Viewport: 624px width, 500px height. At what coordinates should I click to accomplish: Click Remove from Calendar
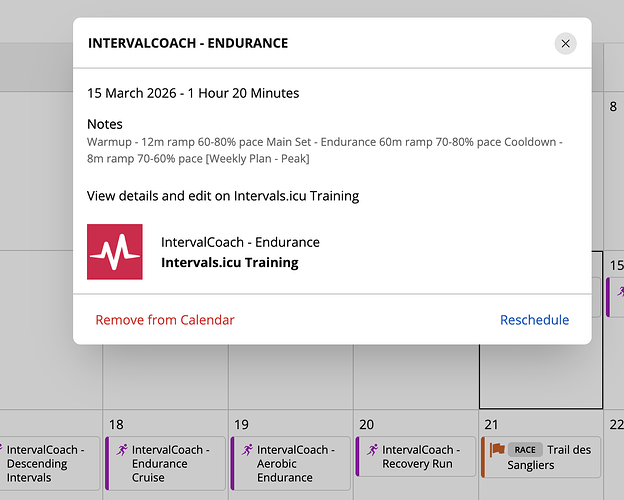[x=165, y=320]
